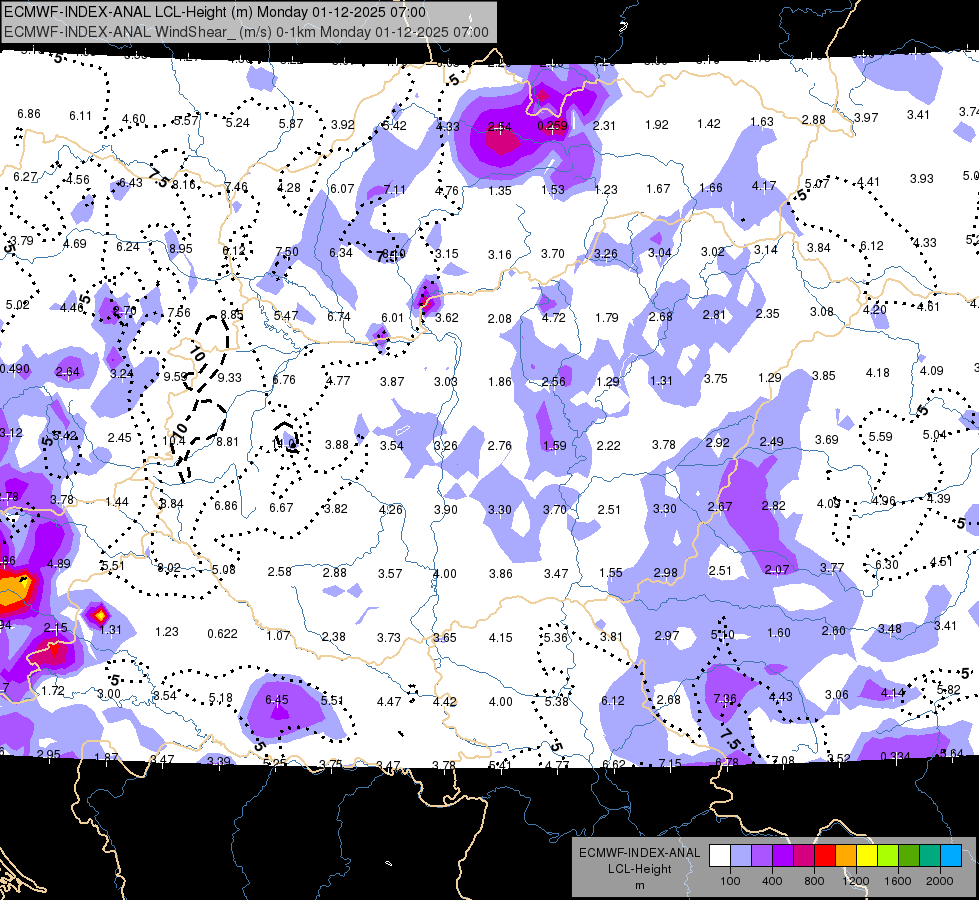
Task: Click the wind shear value 9.33
Action: tap(229, 377)
